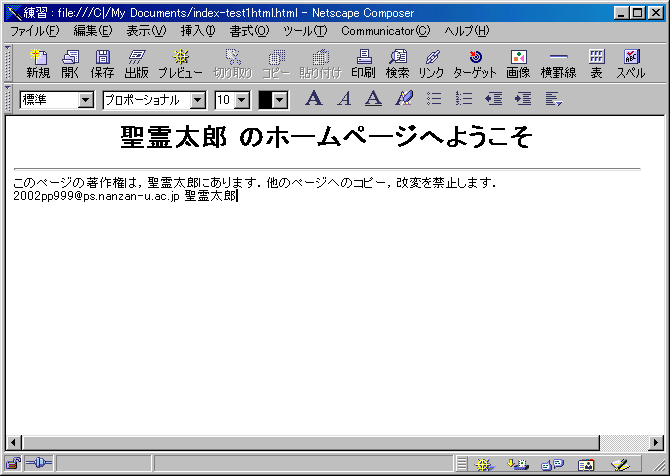The height and width of the screenshot is (476, 670).
Task: Open the alignment dropdown
Action: (554, 99)
